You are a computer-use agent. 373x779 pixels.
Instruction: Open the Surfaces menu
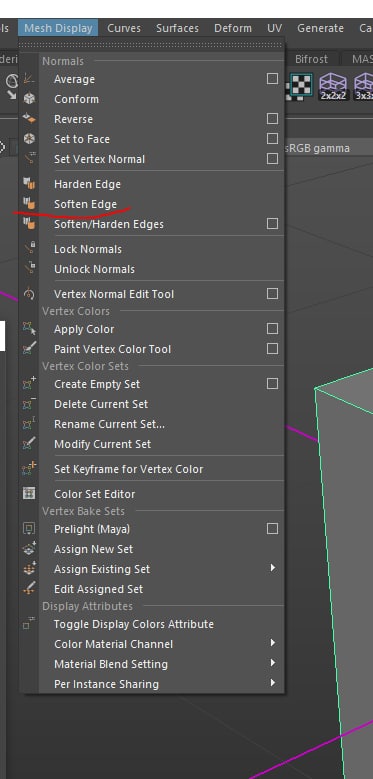pos(177,28)
